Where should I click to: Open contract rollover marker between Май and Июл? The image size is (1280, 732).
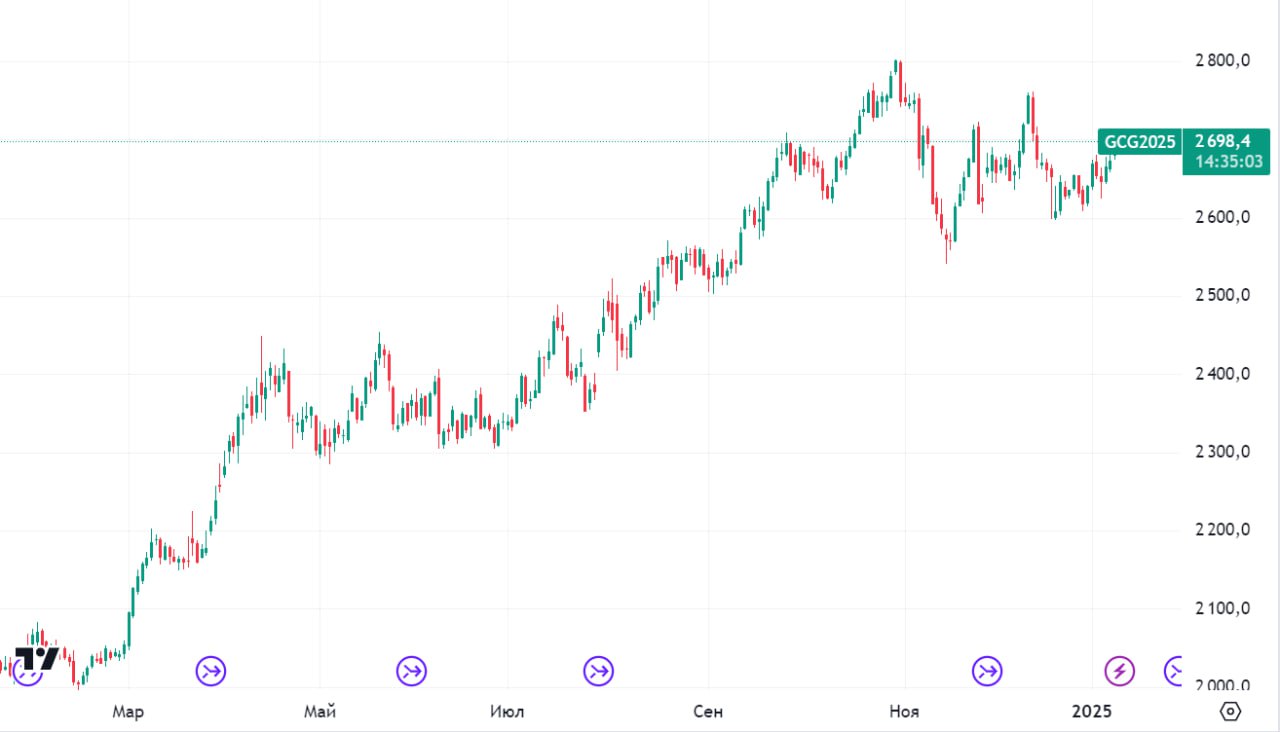[411, 670]
